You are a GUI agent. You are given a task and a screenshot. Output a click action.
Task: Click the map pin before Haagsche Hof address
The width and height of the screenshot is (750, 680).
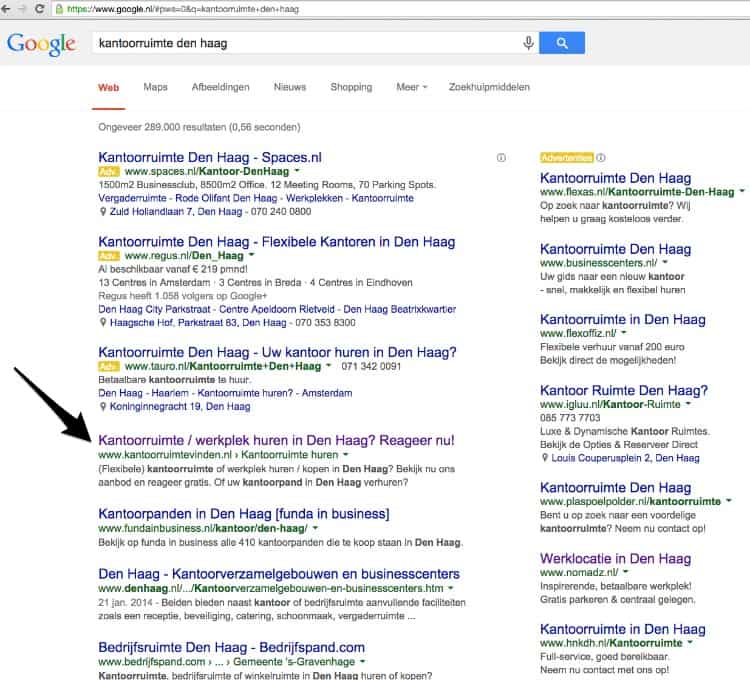click(102, 322)
